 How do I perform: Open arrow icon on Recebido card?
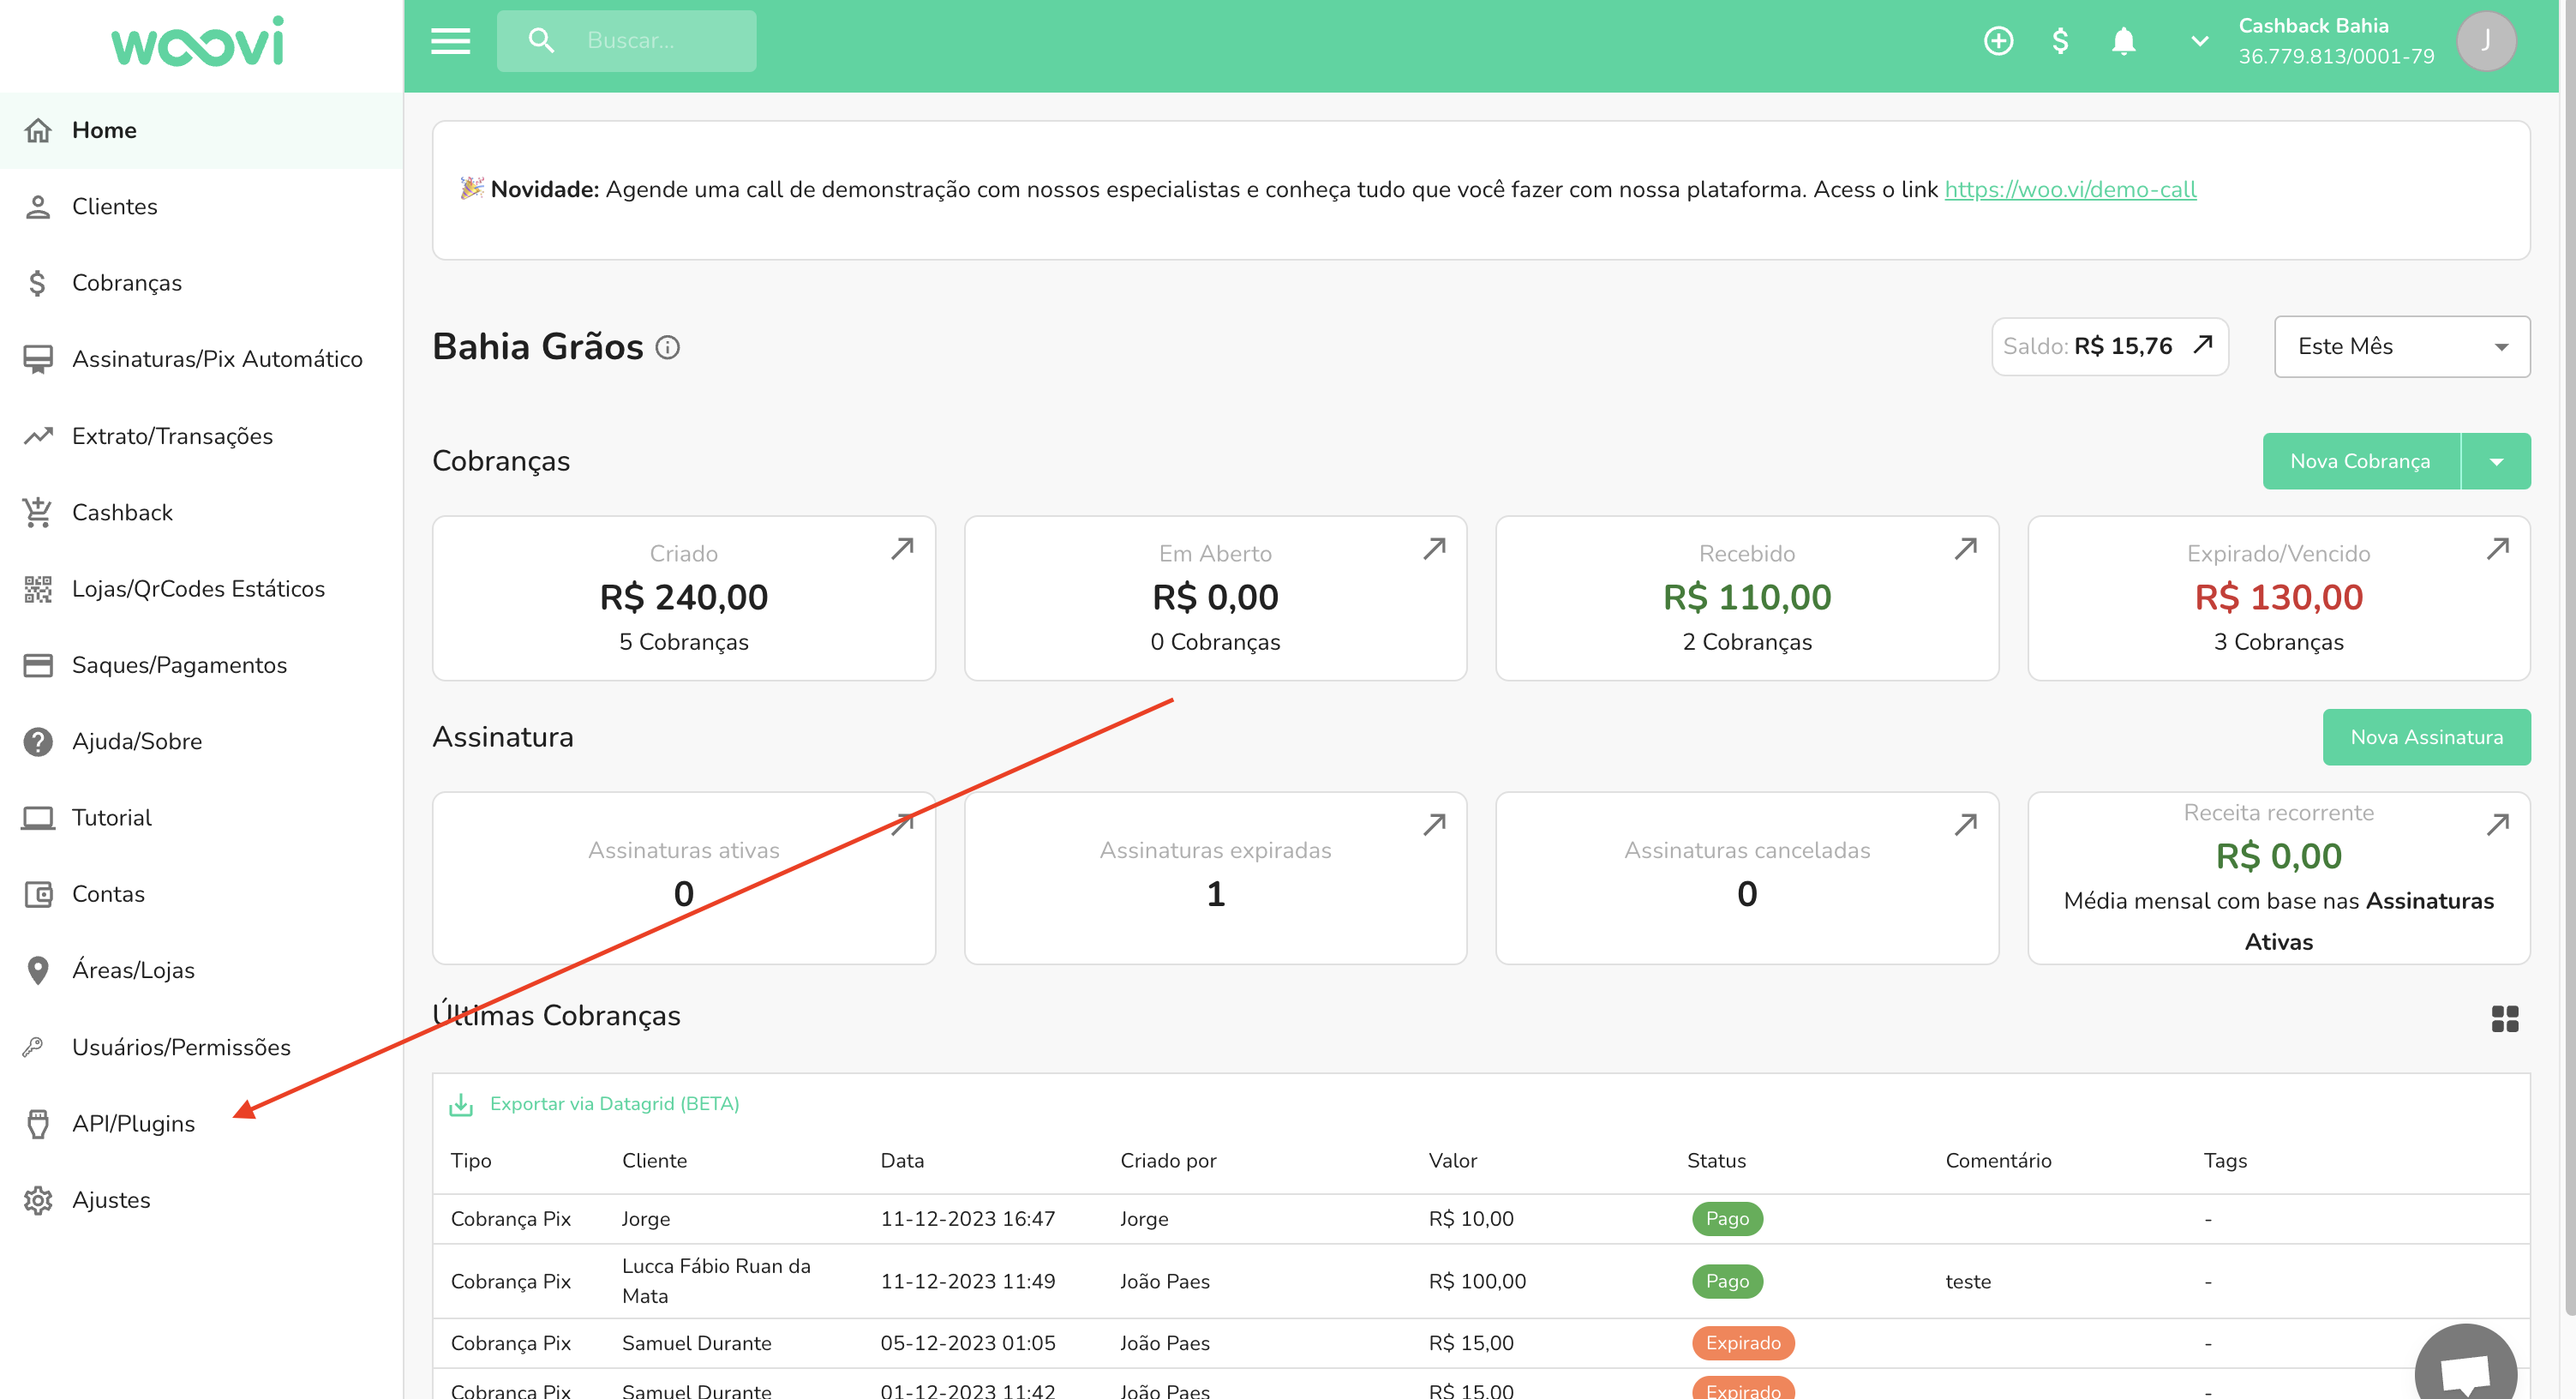pyautogui.click(x=1965, y=548)
